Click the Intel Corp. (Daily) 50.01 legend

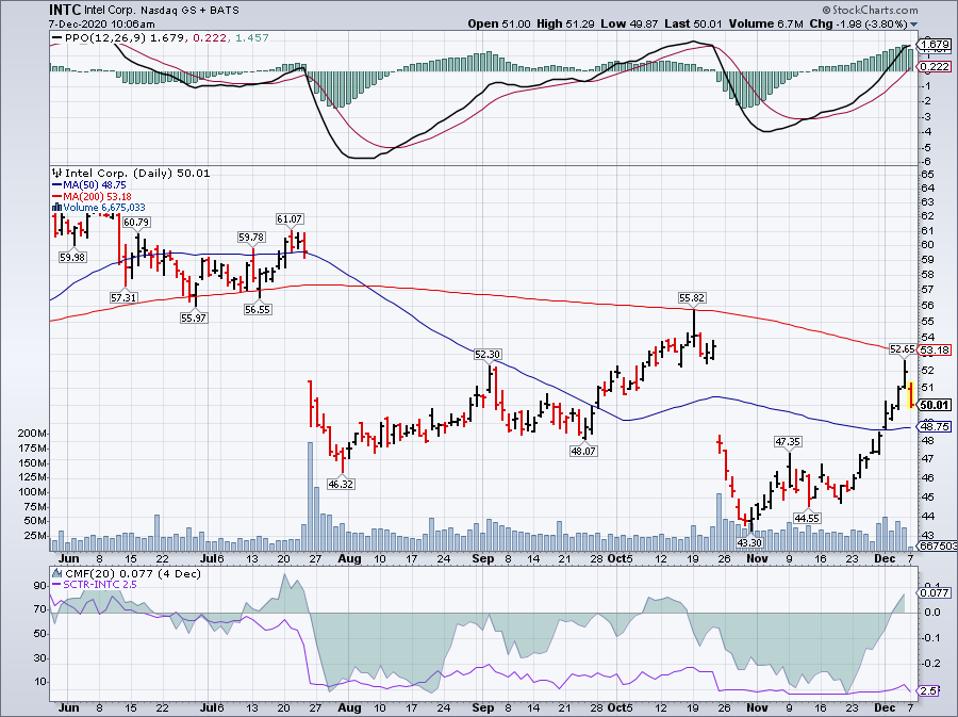coord(137,173)
